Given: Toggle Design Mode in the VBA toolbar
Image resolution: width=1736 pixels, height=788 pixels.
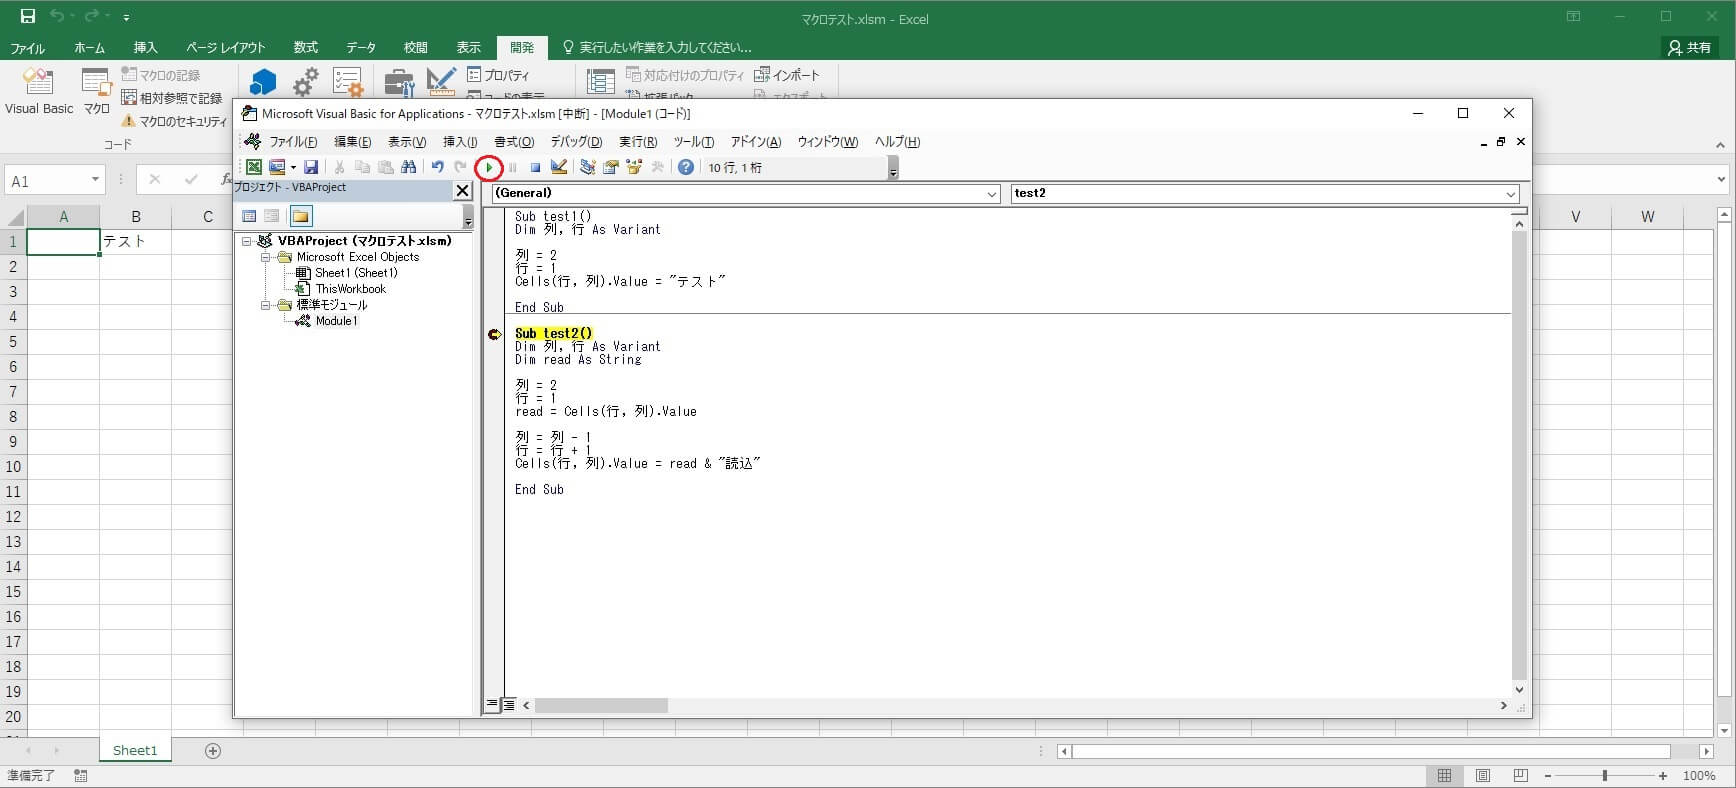Looking at the screenshot, I should pos(558,167).
